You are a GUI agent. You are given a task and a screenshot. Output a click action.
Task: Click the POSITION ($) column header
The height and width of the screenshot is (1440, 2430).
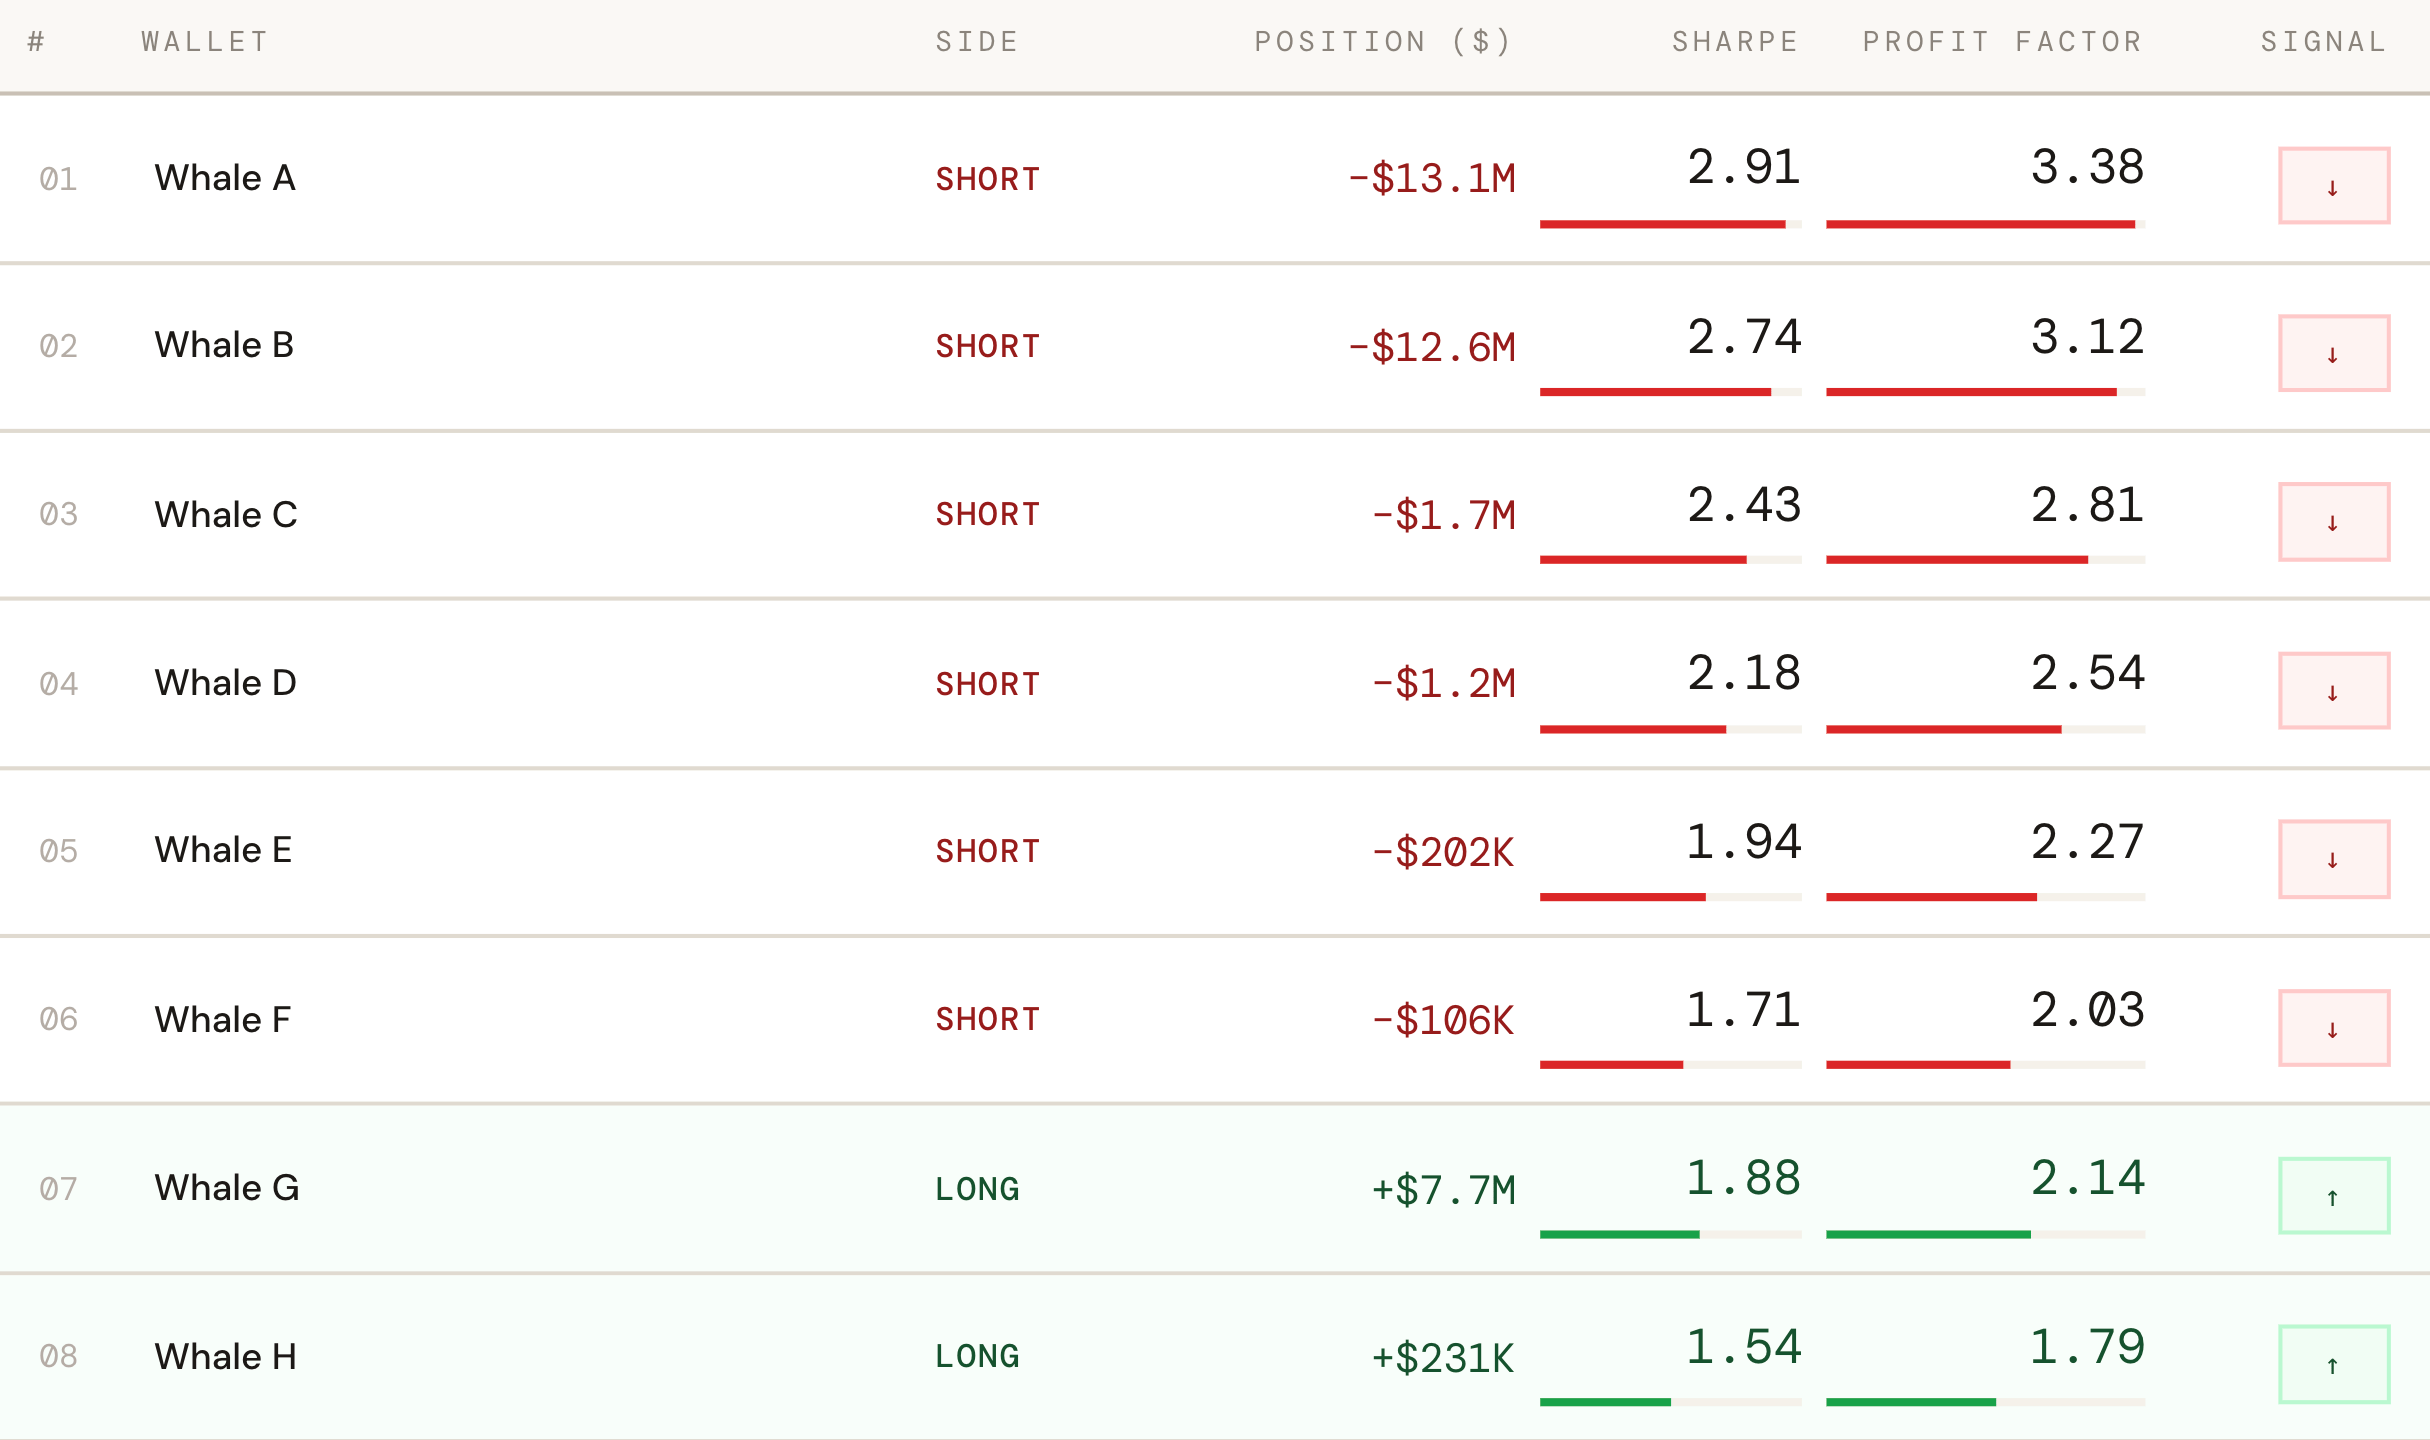point(1383,42)
